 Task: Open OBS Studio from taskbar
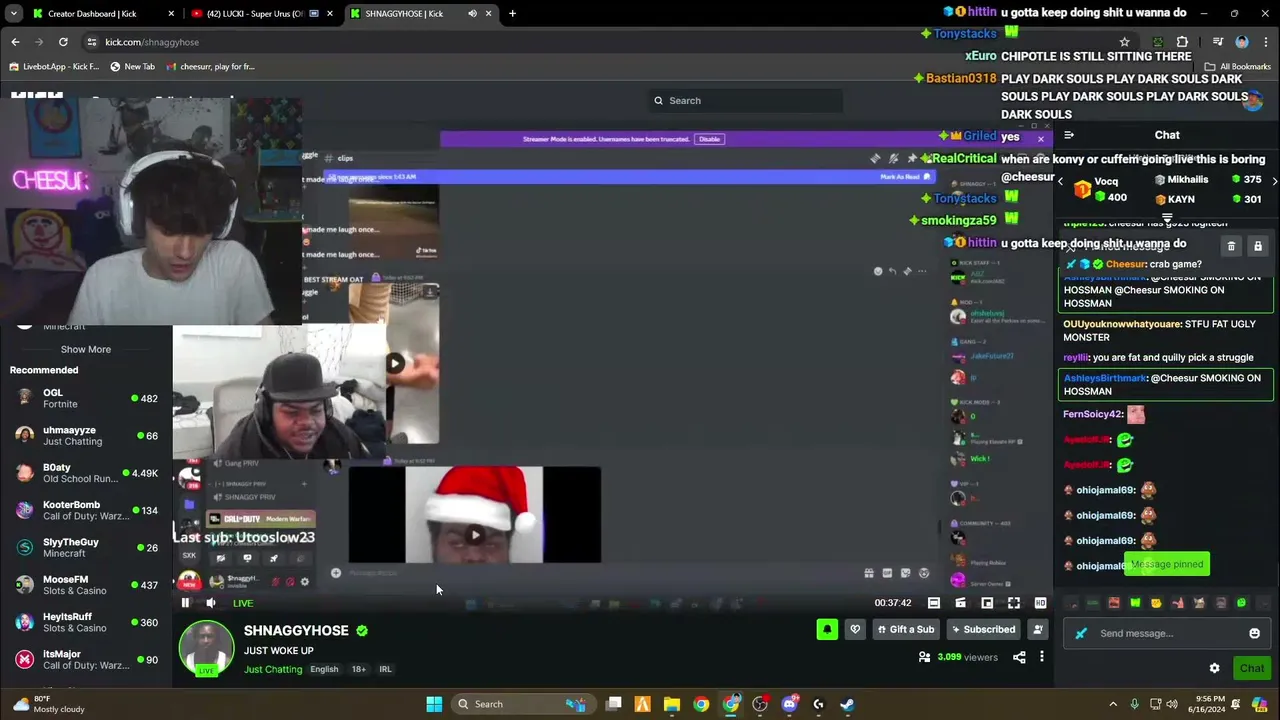pyautogui.click(x=760, y=704)
